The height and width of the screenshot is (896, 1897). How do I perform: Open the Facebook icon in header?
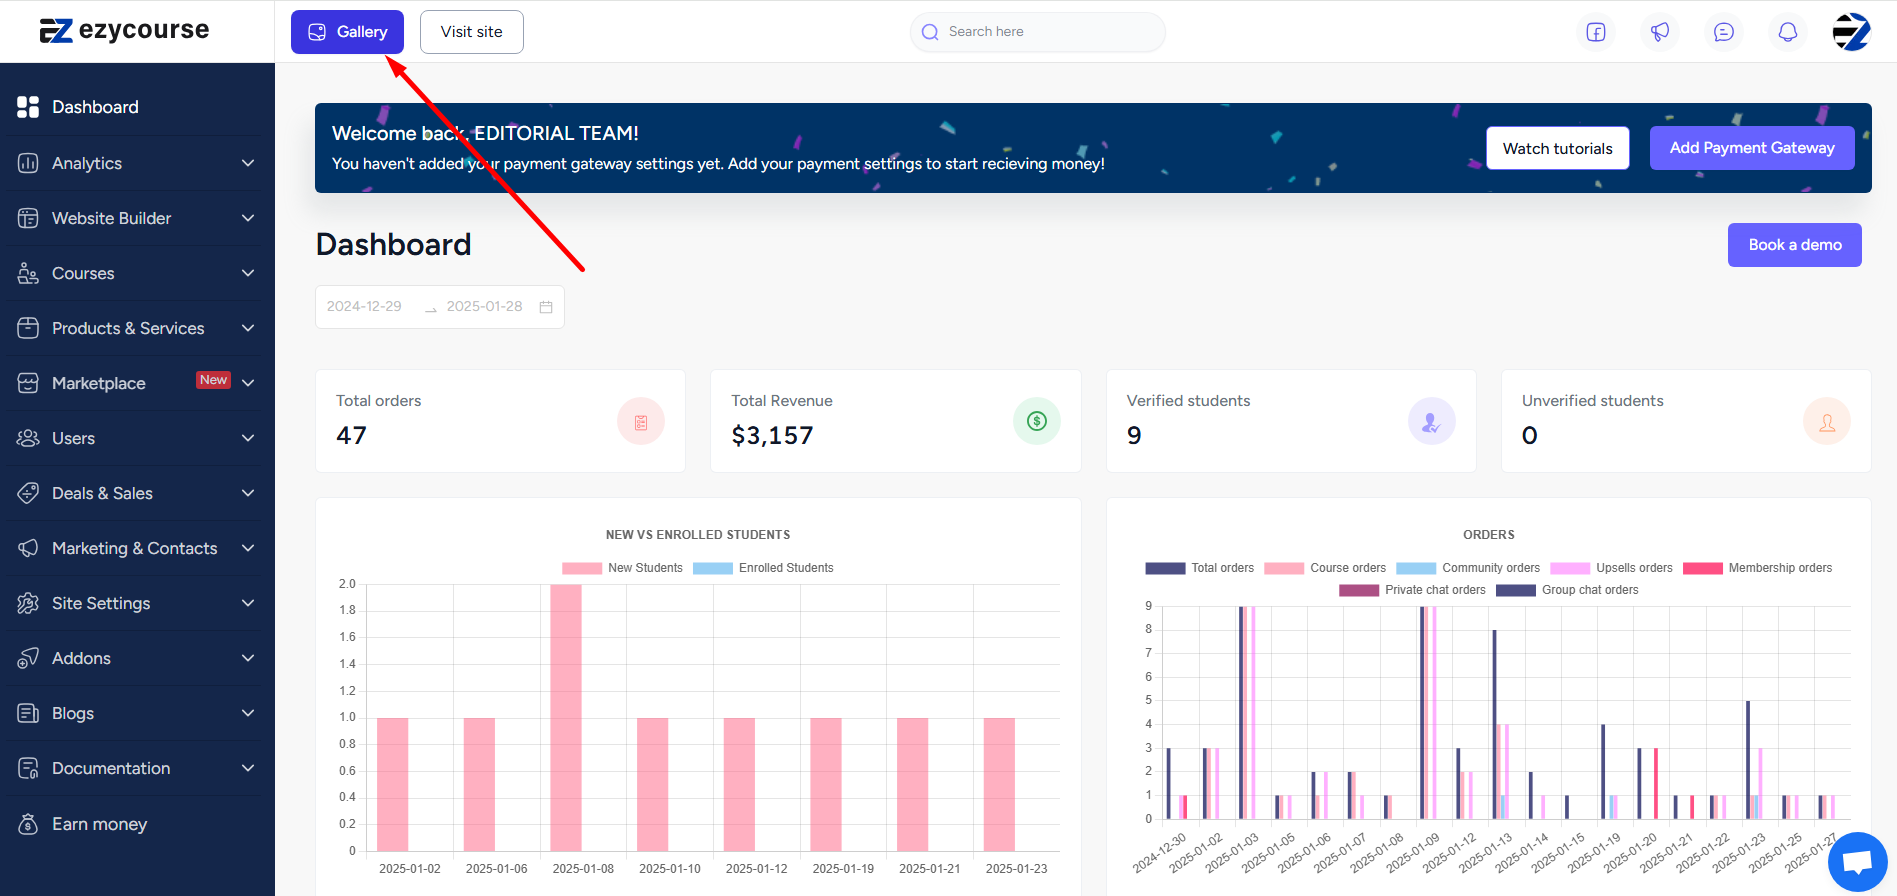1596,32
